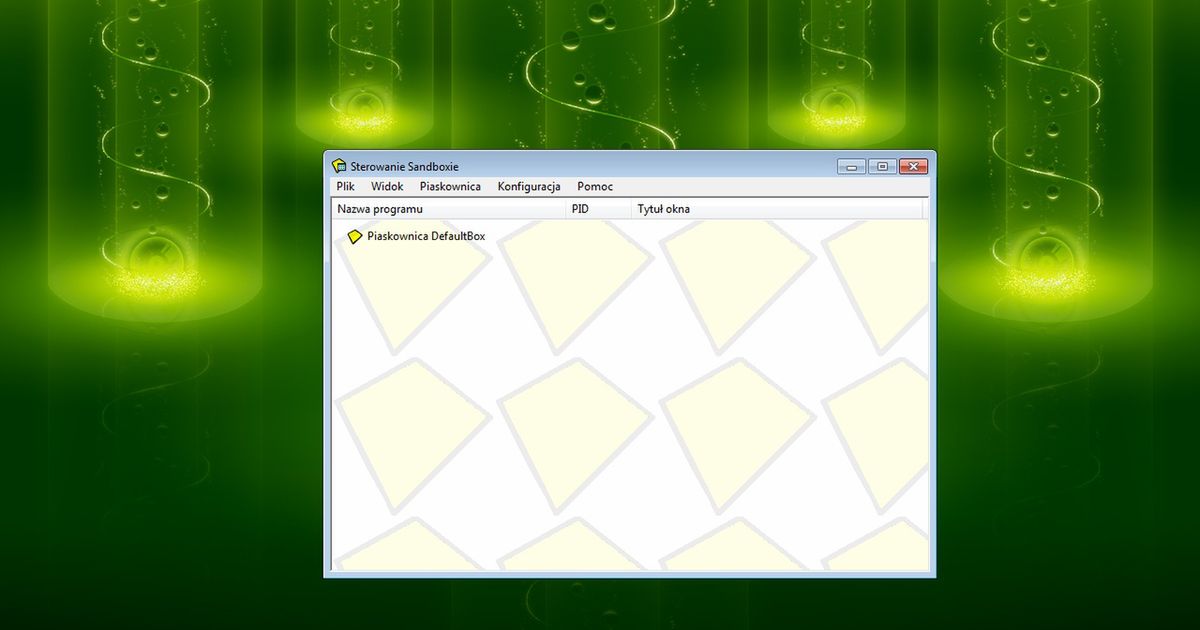1200x630 pixels.
Task: Click the divider between Nazwa programu and PID
Action: [566, 209]
